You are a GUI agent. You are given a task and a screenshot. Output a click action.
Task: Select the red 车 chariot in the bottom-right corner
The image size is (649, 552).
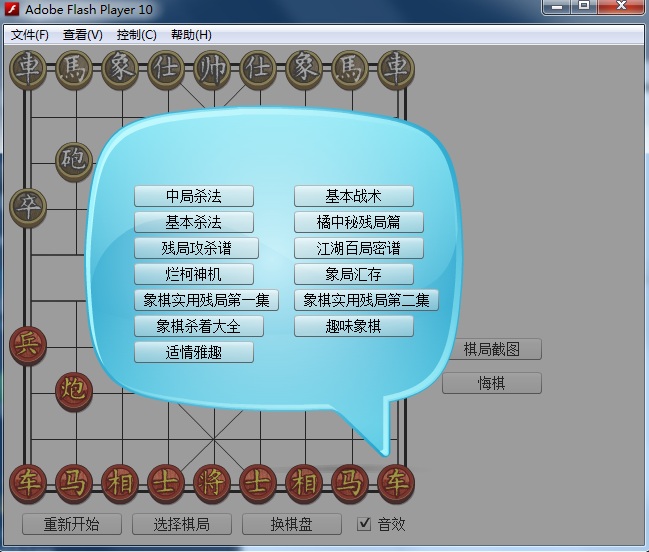pos(396,484)
